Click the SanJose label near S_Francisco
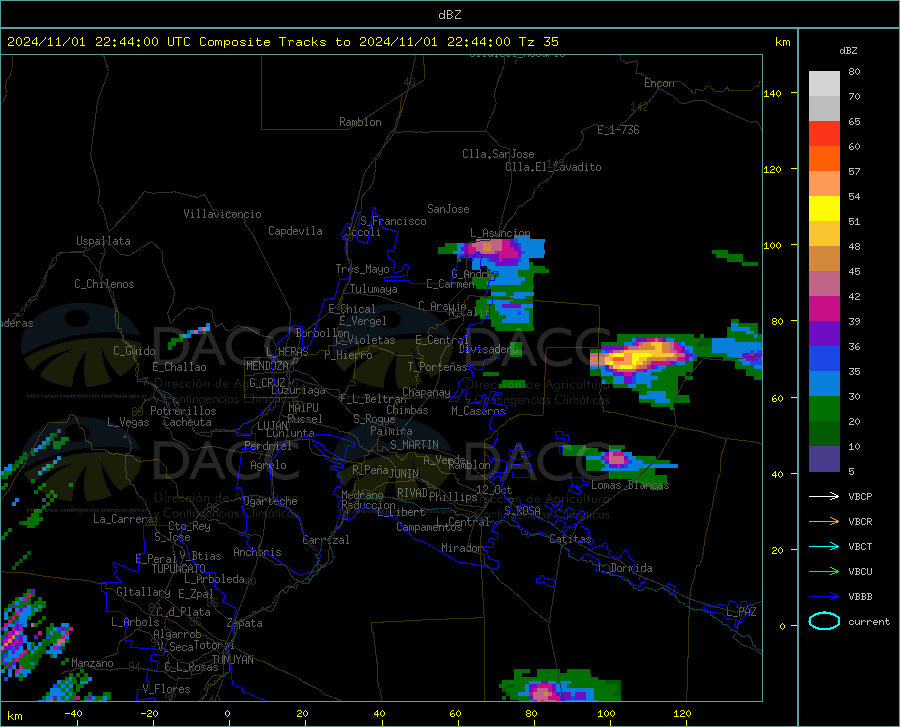This screenshot has height=727, width=900. click(x=448, y=209)
